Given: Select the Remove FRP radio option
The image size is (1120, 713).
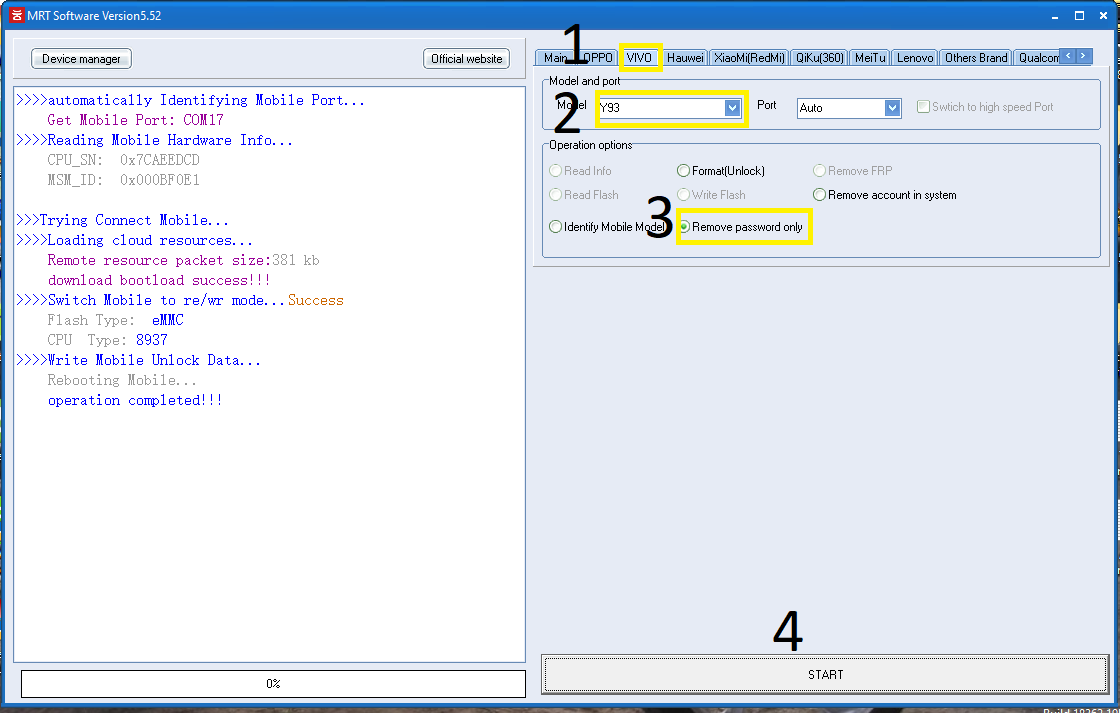Looking at the screenshot, I should point(819,171).
